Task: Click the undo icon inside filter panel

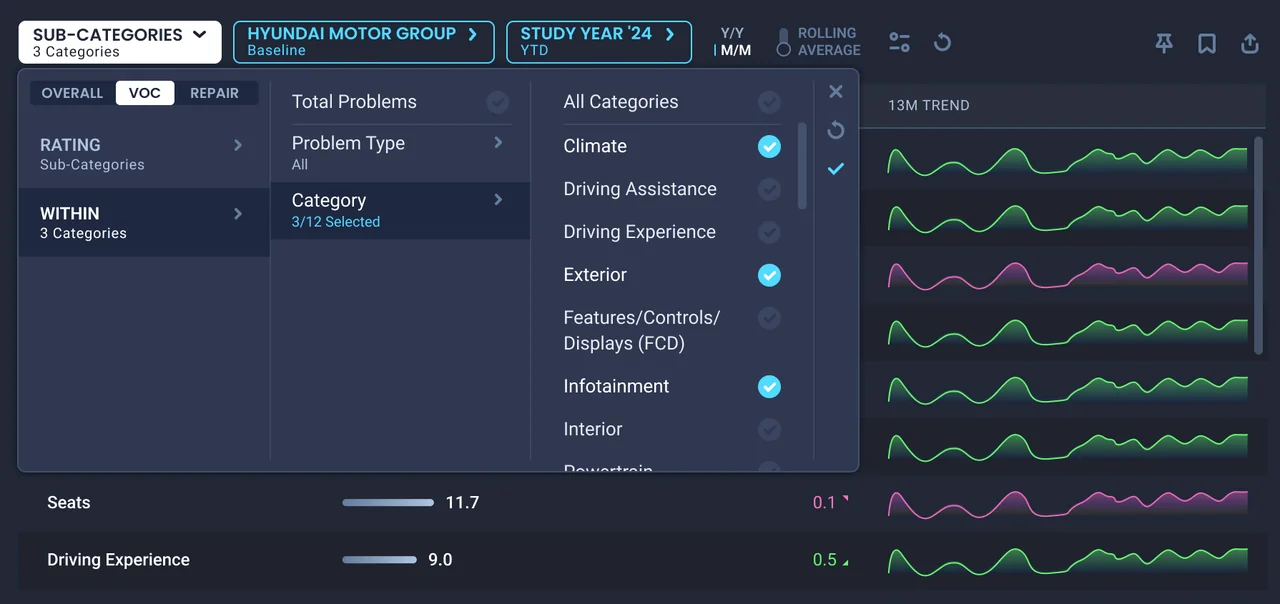Action: click(x=836, y=130)
